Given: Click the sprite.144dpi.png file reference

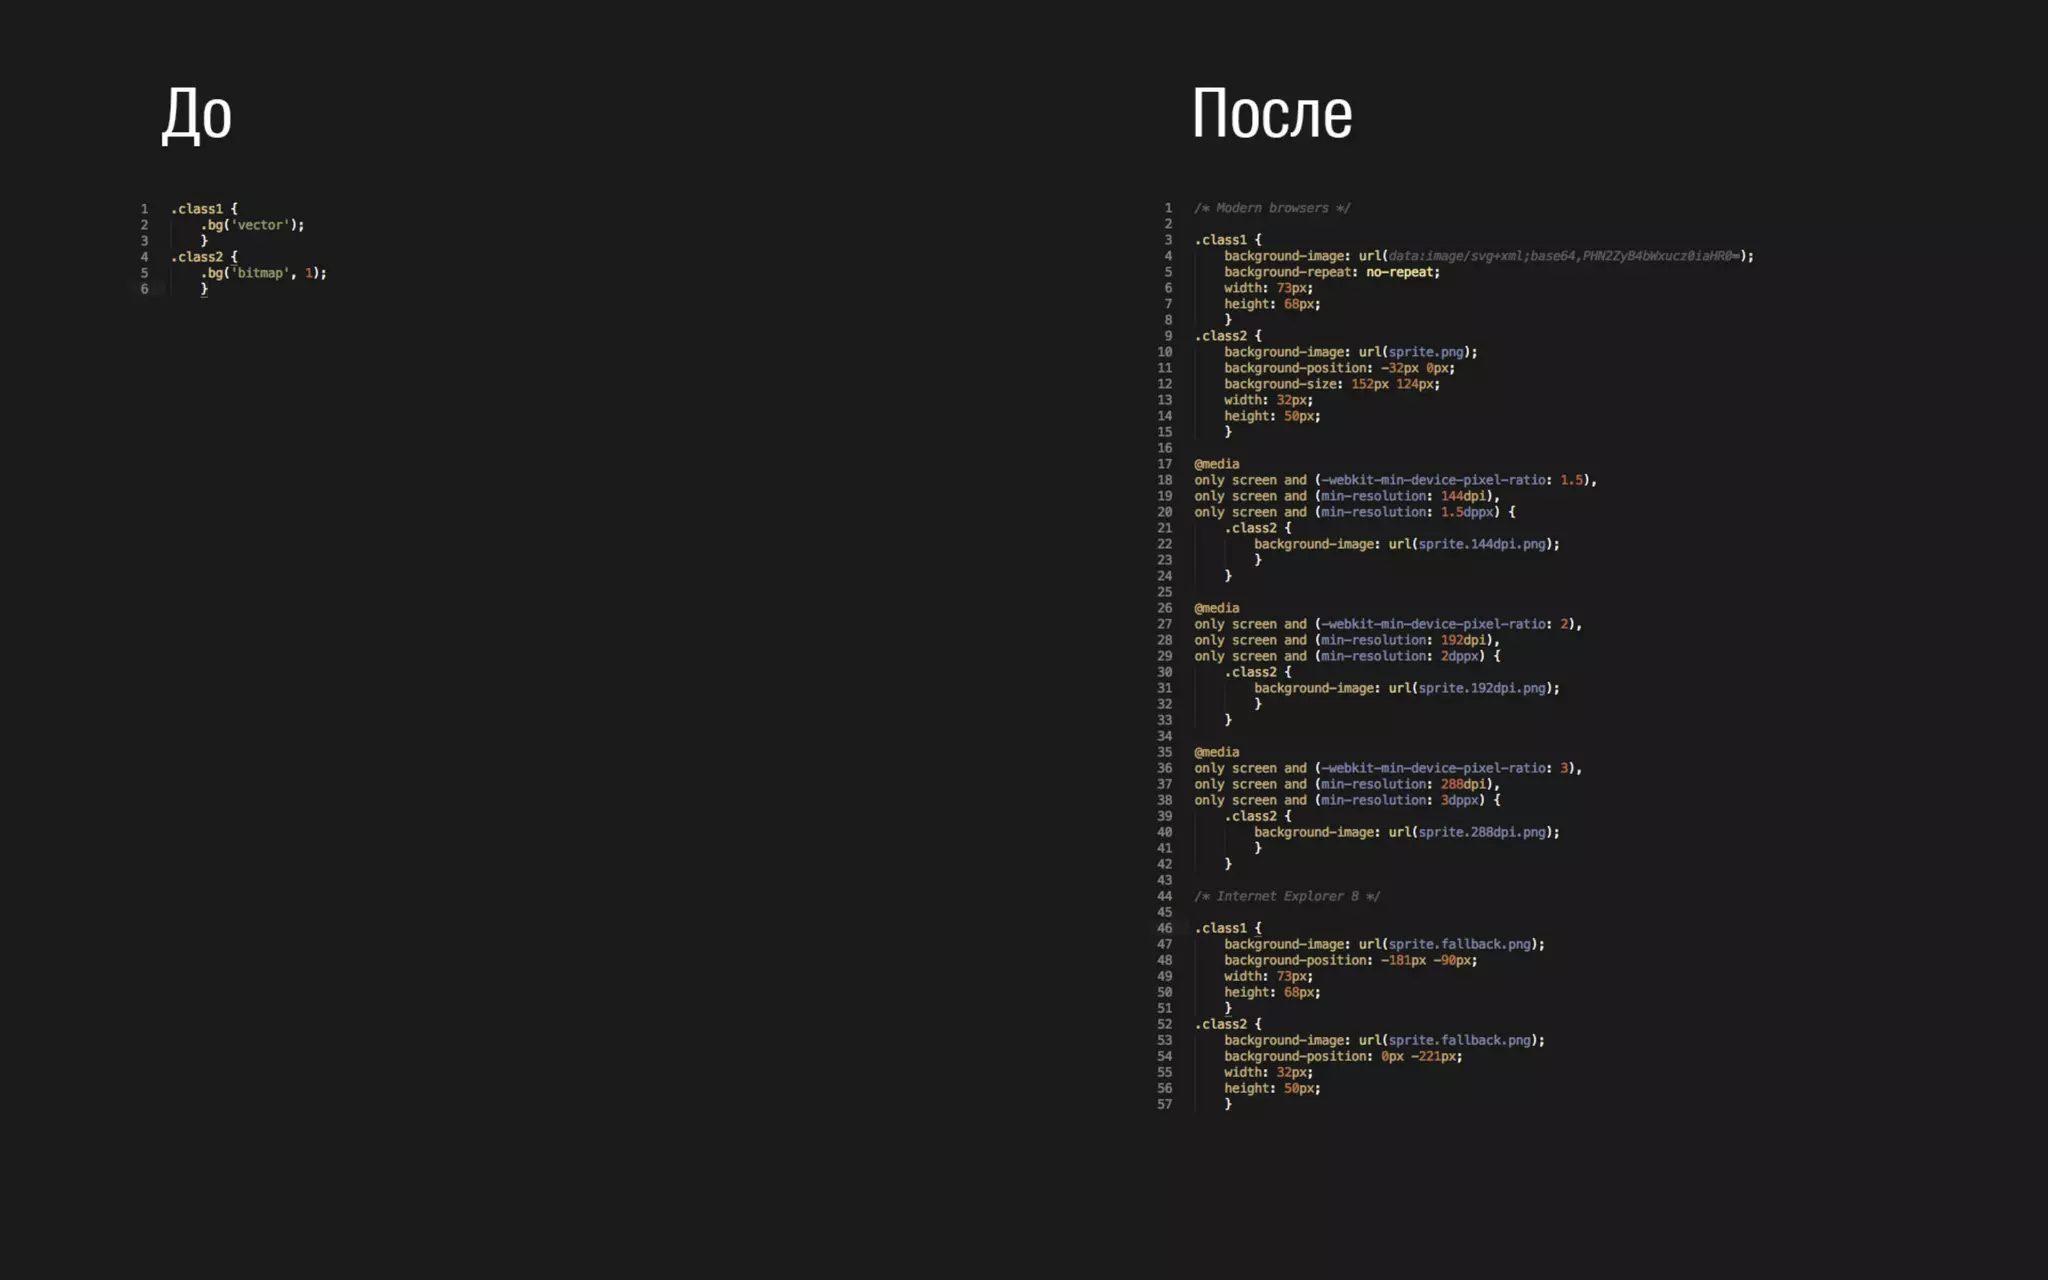Looking at the screenshot, I should (1481, 544).
